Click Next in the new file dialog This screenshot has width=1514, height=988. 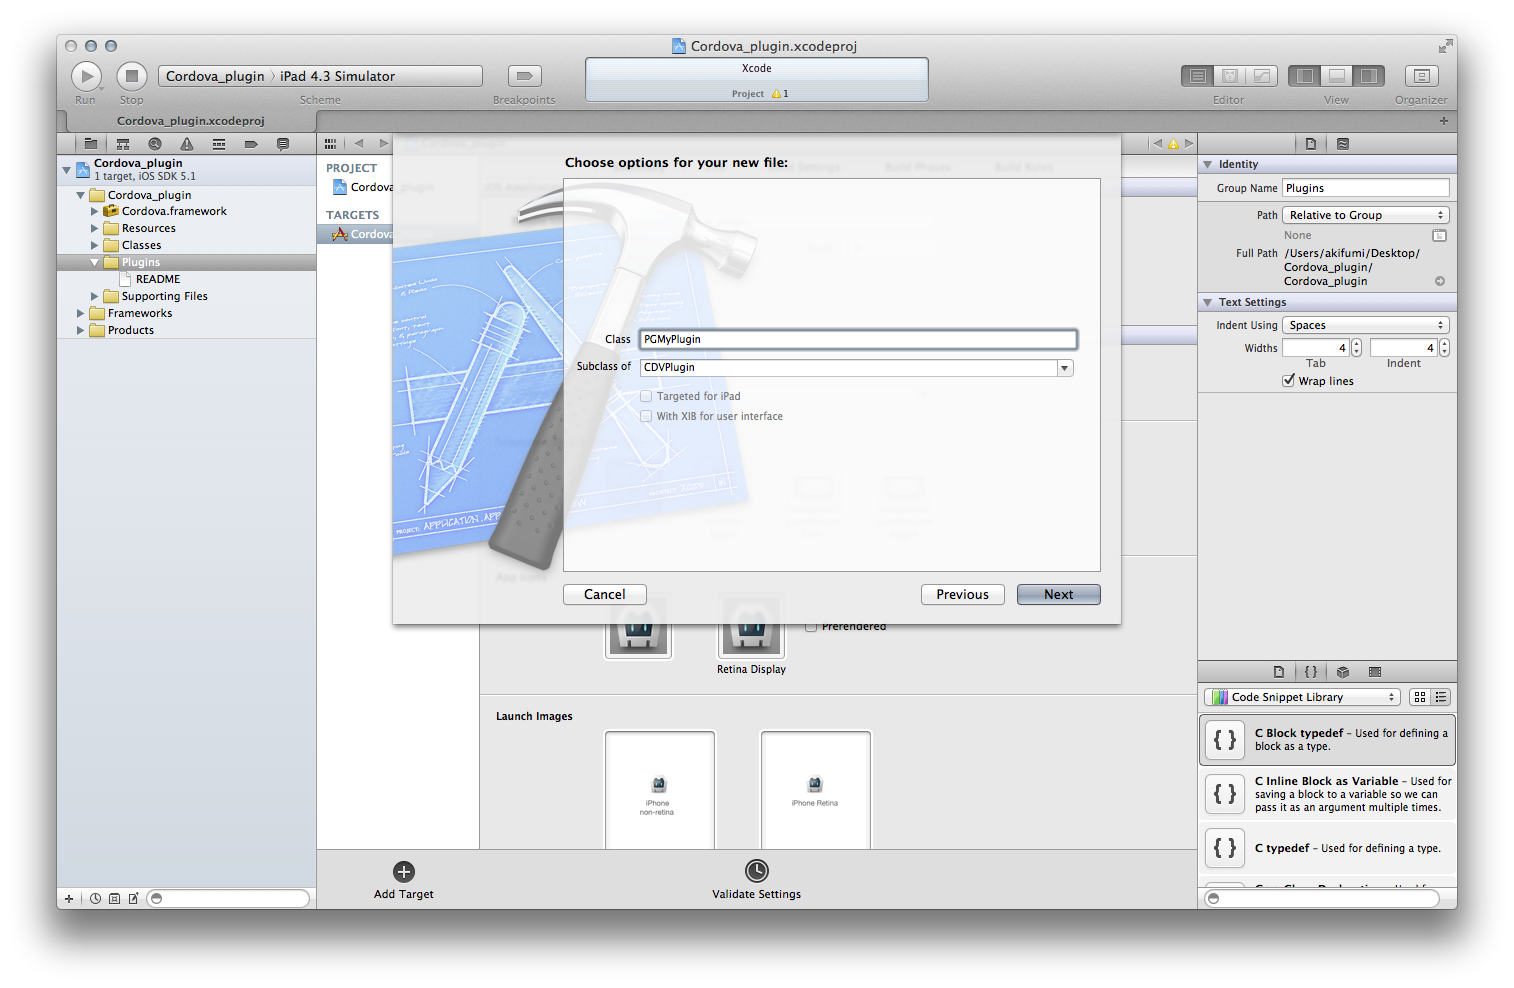click(1058, 594)
